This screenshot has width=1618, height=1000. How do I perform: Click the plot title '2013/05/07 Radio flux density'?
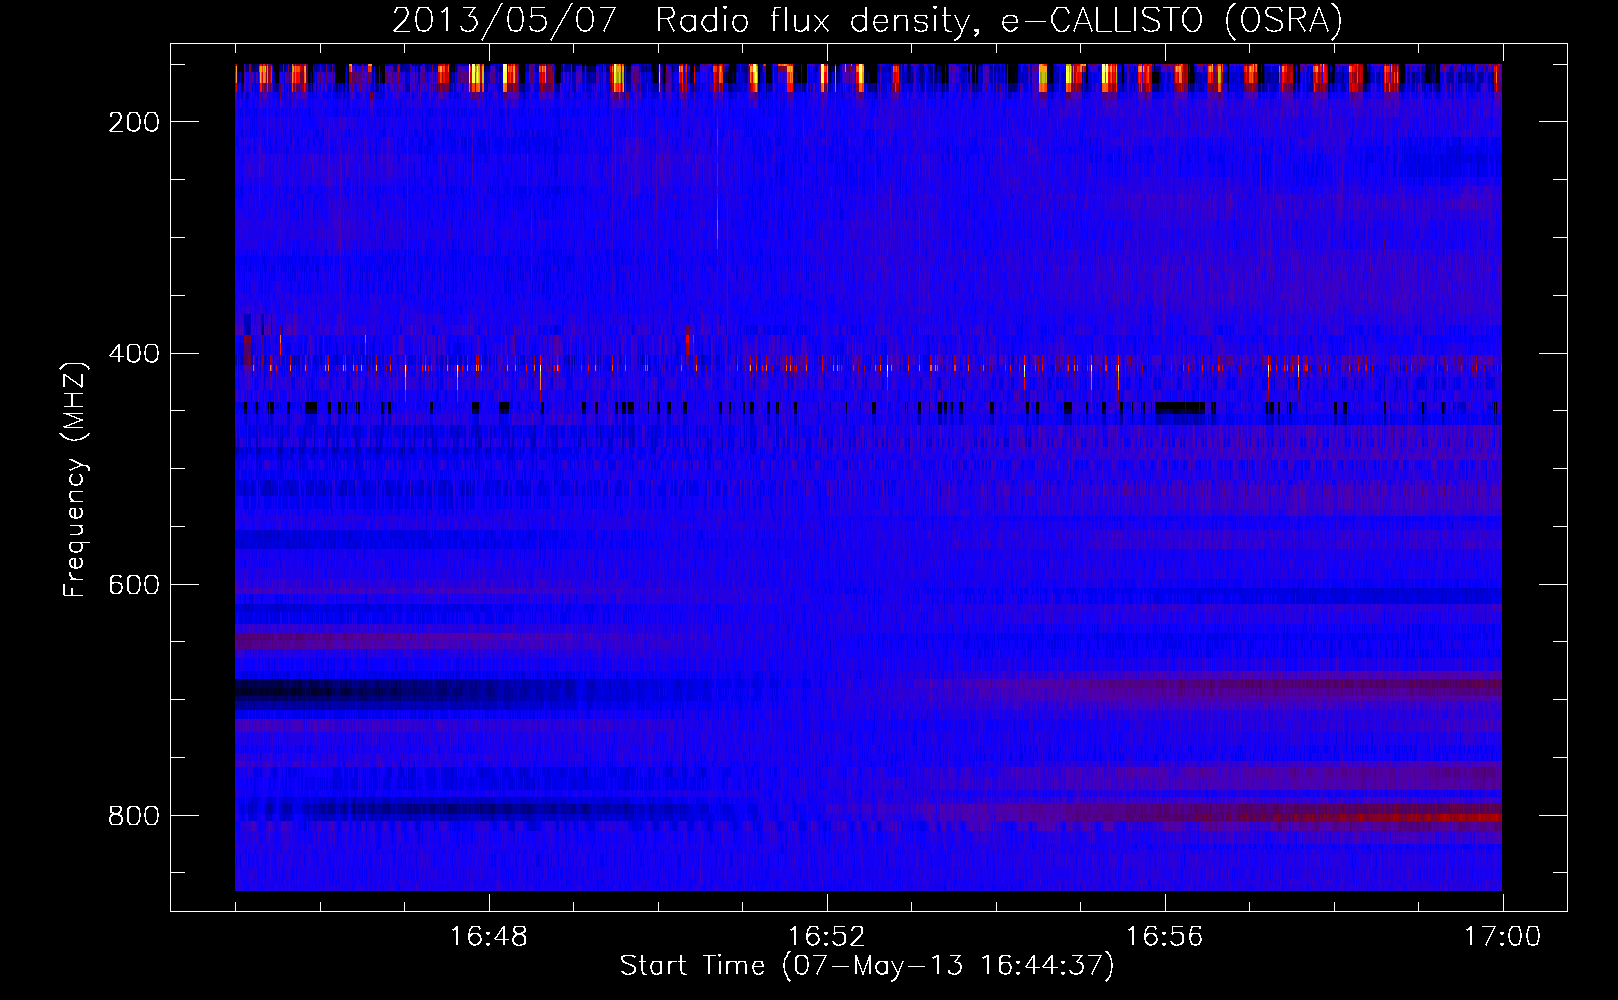click(866, 20)
